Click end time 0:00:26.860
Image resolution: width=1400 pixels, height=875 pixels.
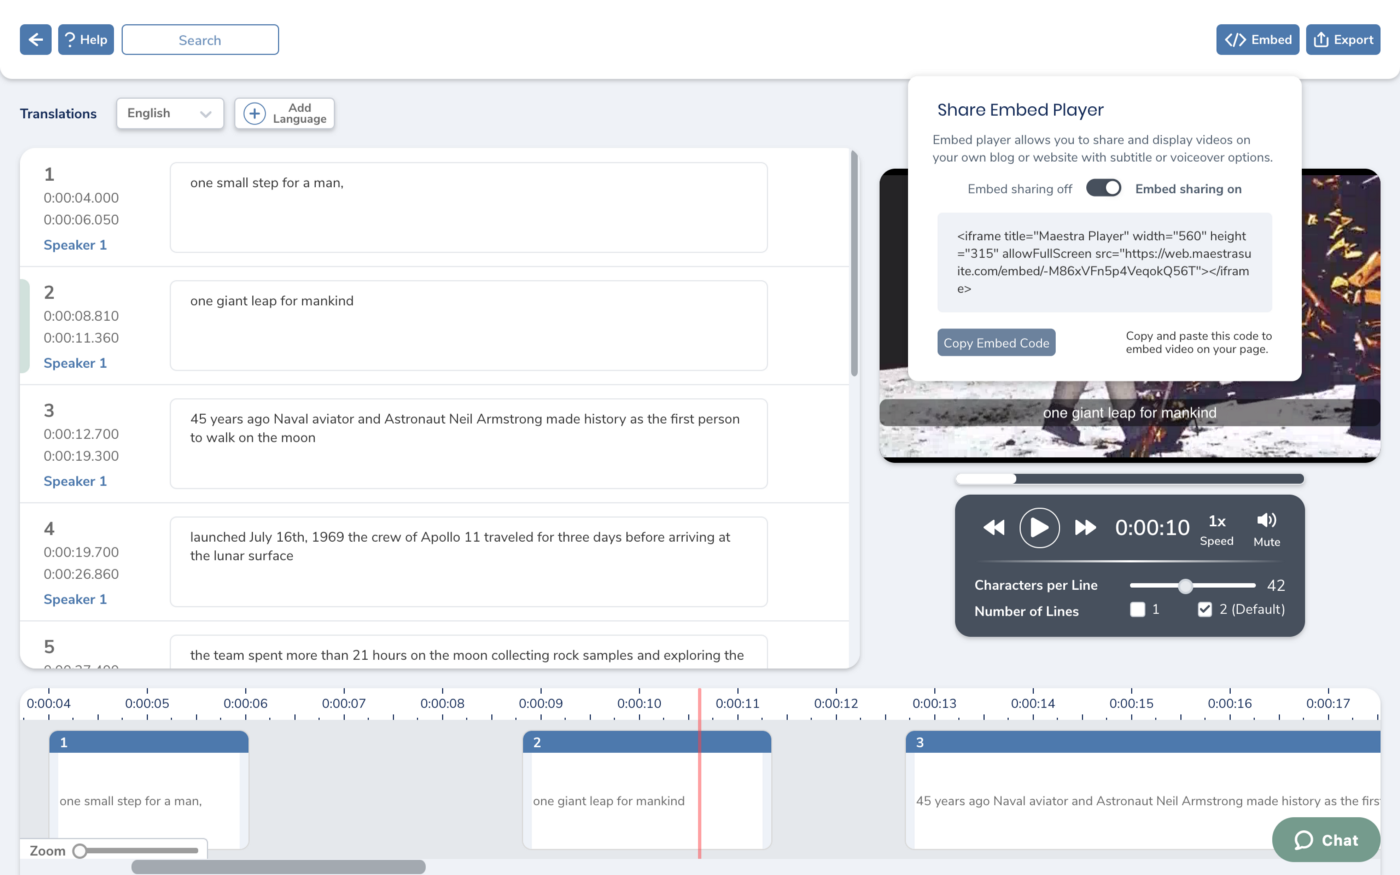click(x=81, y=574)
